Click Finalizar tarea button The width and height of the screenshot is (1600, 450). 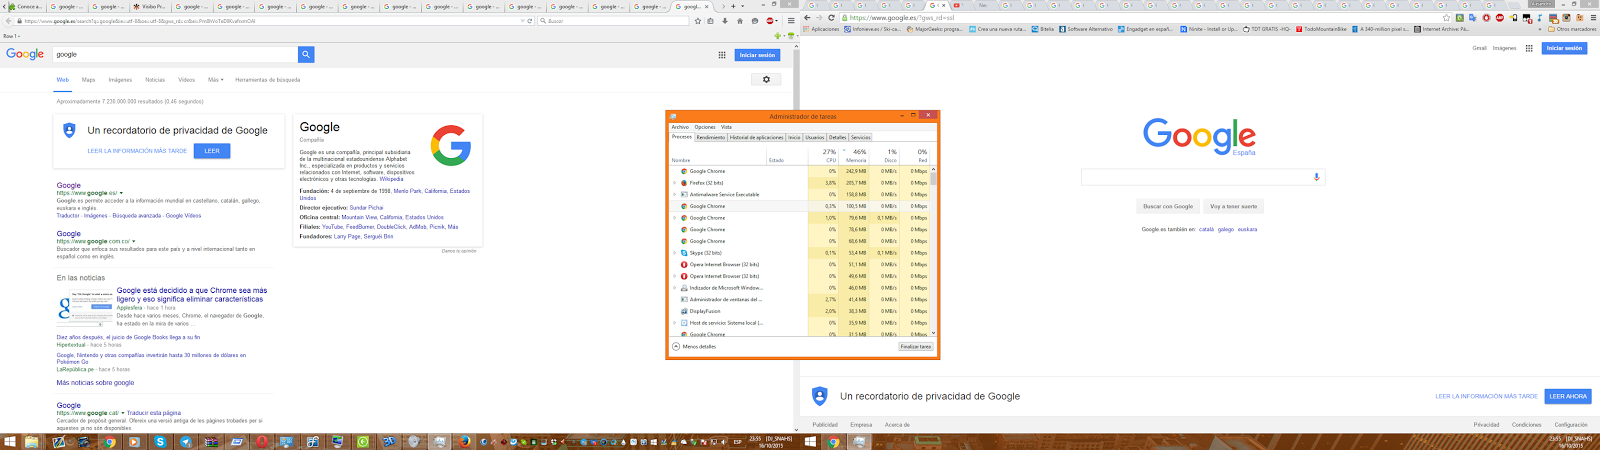(x=916, y=347)
